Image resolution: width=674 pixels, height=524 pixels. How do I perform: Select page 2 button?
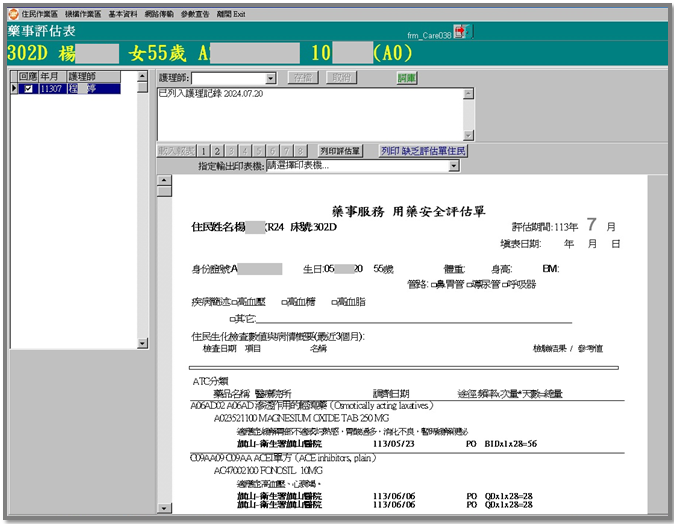coord(217,151)
